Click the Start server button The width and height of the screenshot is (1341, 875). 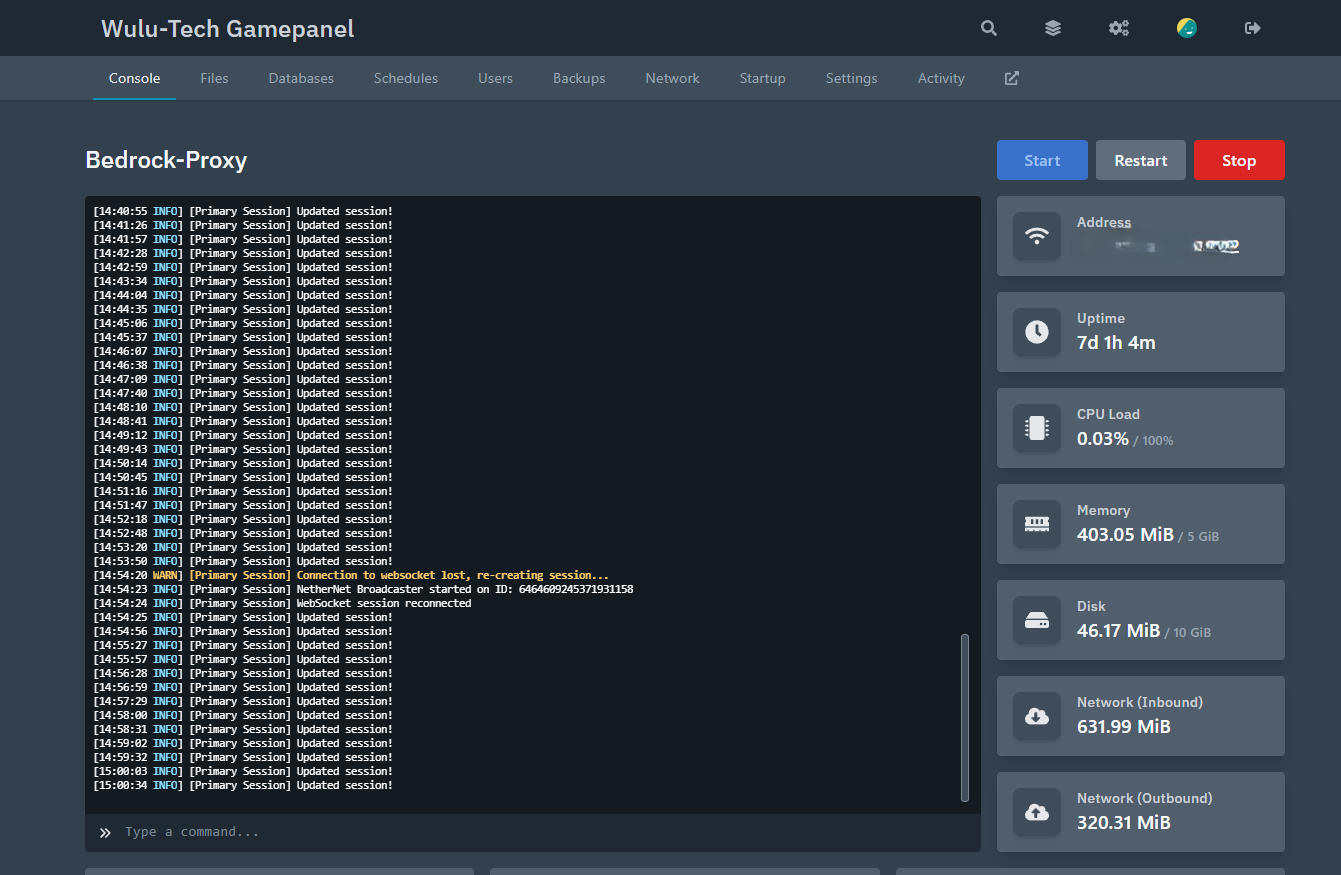(x=1042, y=160)
